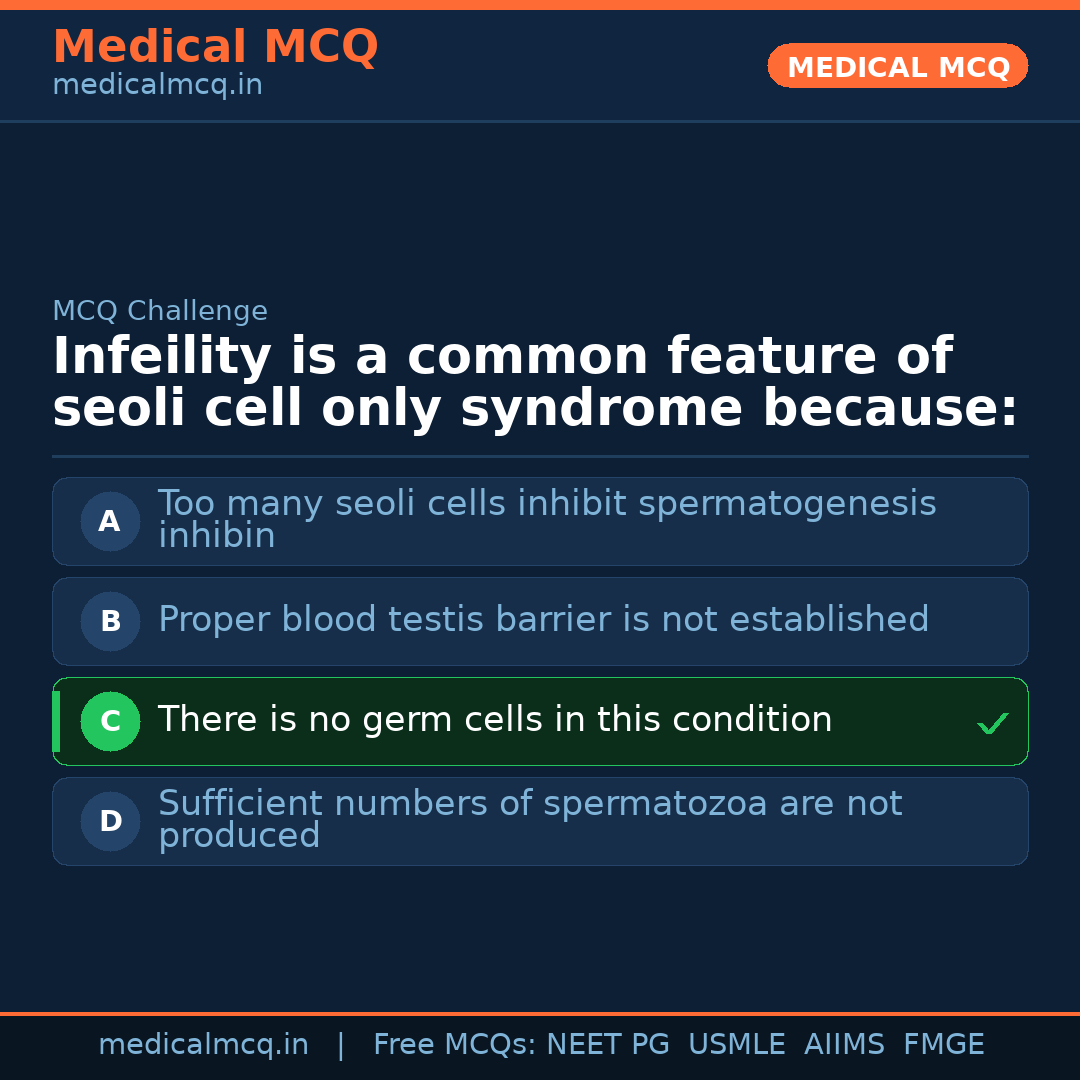Viewport: 1080px width, 1080px height.
Task: Click the question heading about infertility
Action: tap(535, 383)
